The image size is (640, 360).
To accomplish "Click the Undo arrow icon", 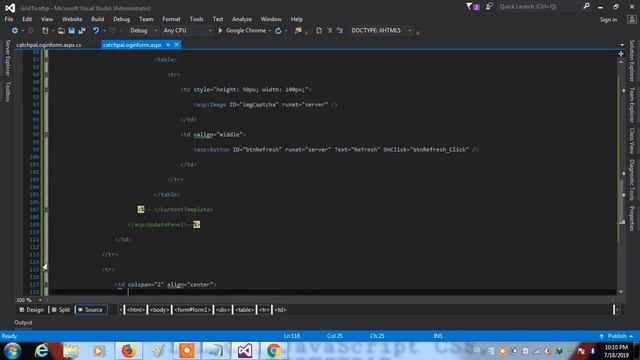I will coord(96,31).
